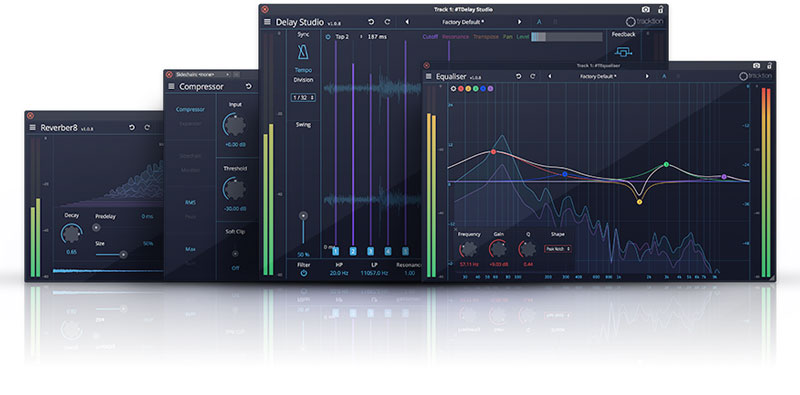Click the white all-bands circle in Equaliser
The width and height of the screenshot is (800, 395).
(453, 88)
